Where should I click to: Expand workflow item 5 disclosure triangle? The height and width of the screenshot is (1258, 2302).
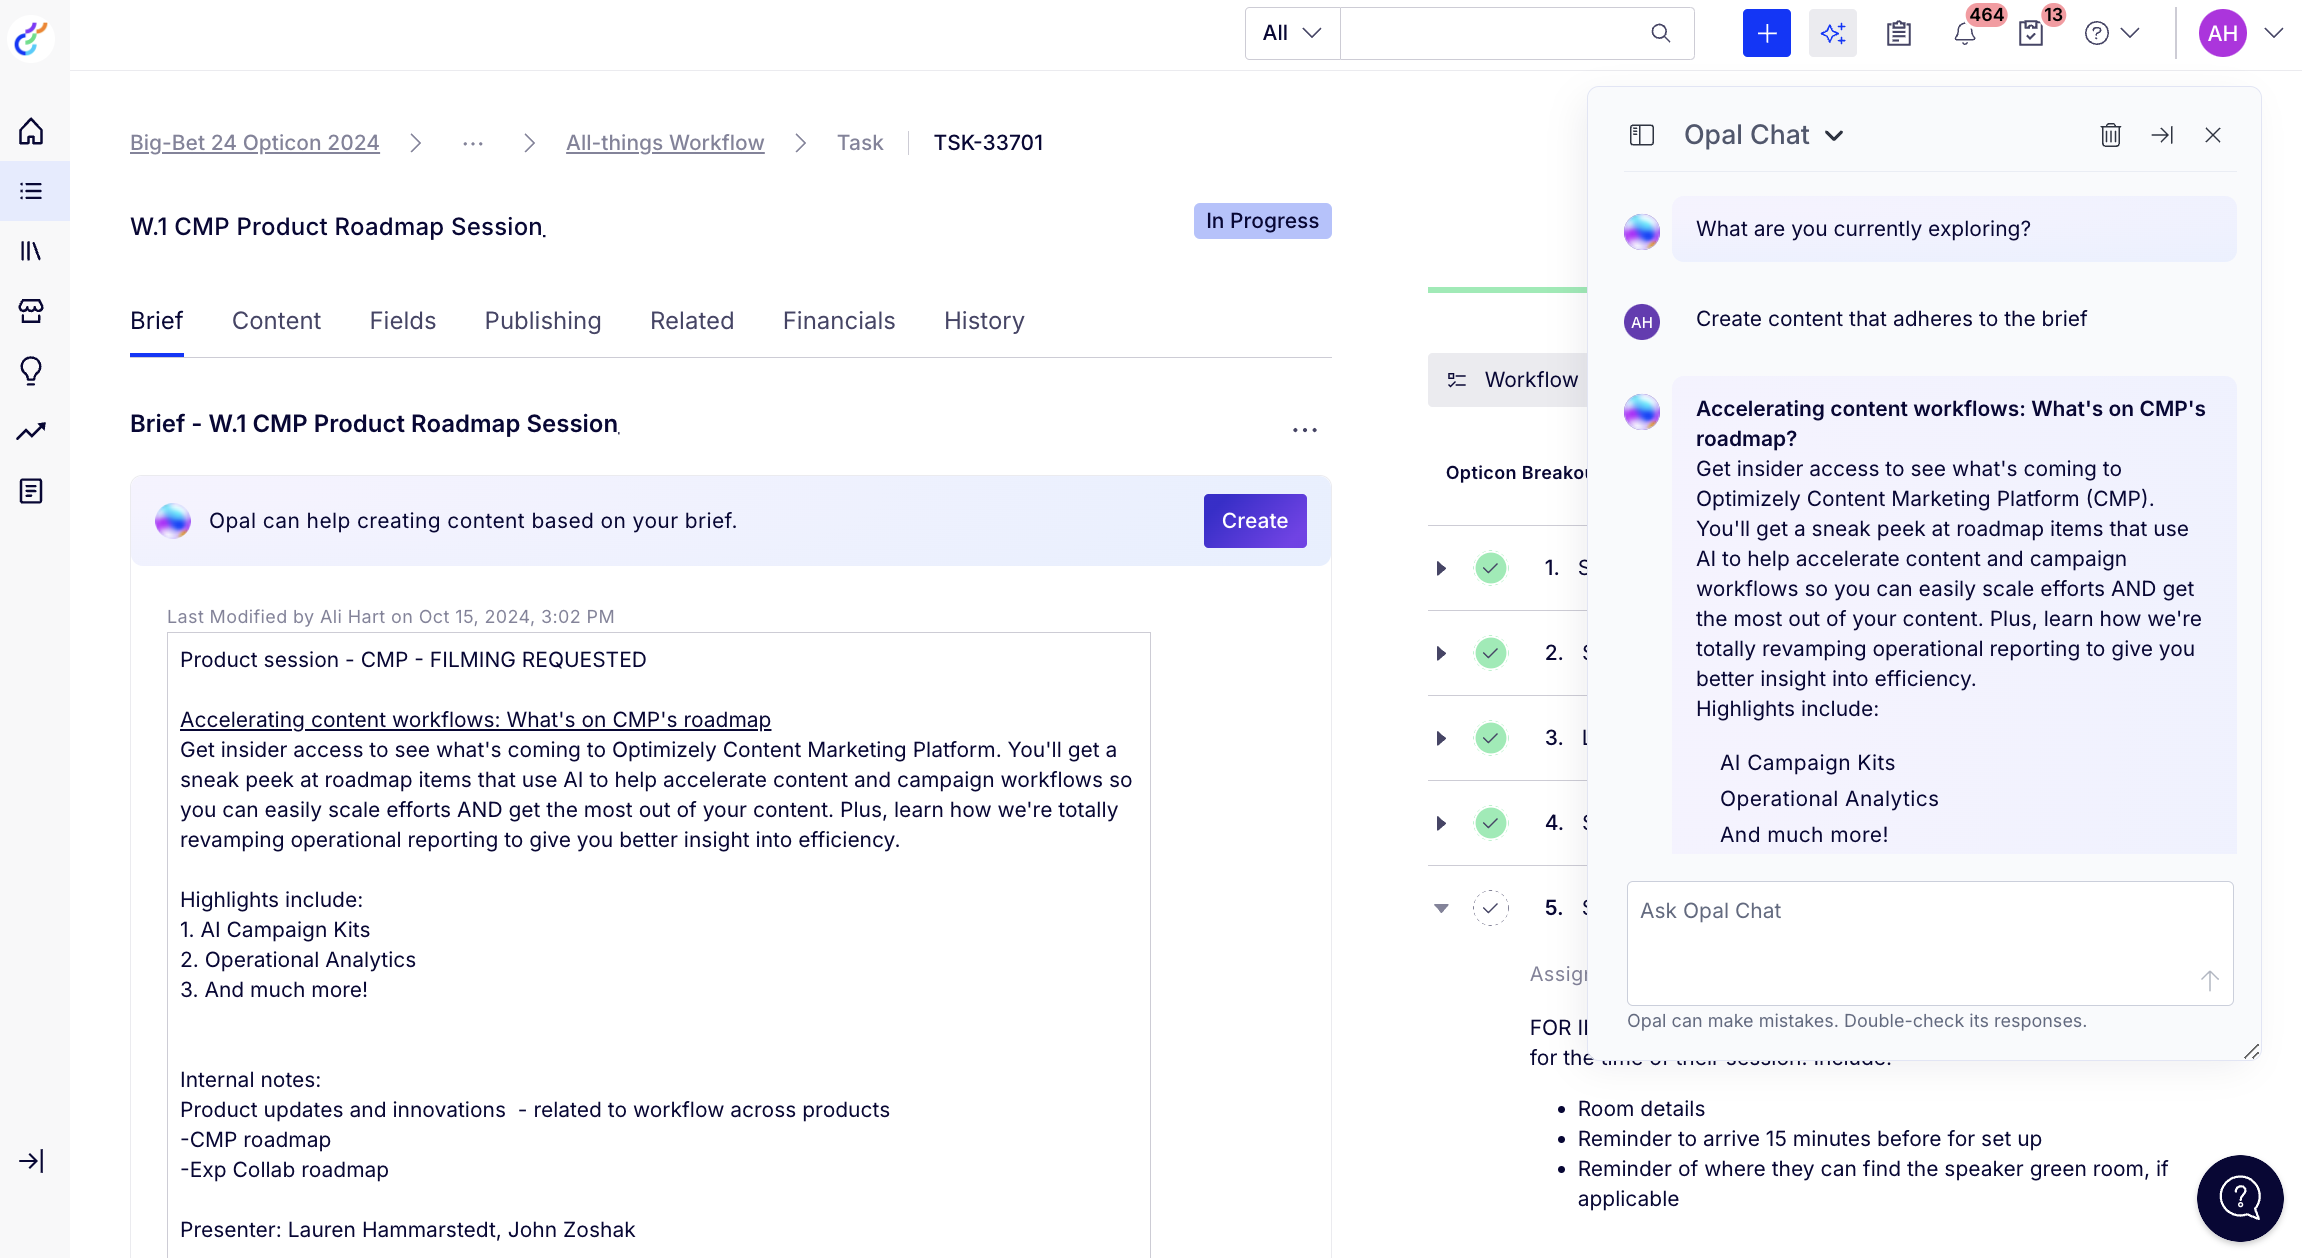1441,906
